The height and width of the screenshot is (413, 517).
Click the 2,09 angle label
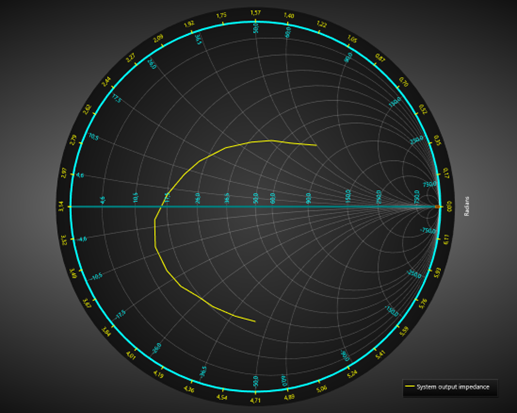[158, 39]
